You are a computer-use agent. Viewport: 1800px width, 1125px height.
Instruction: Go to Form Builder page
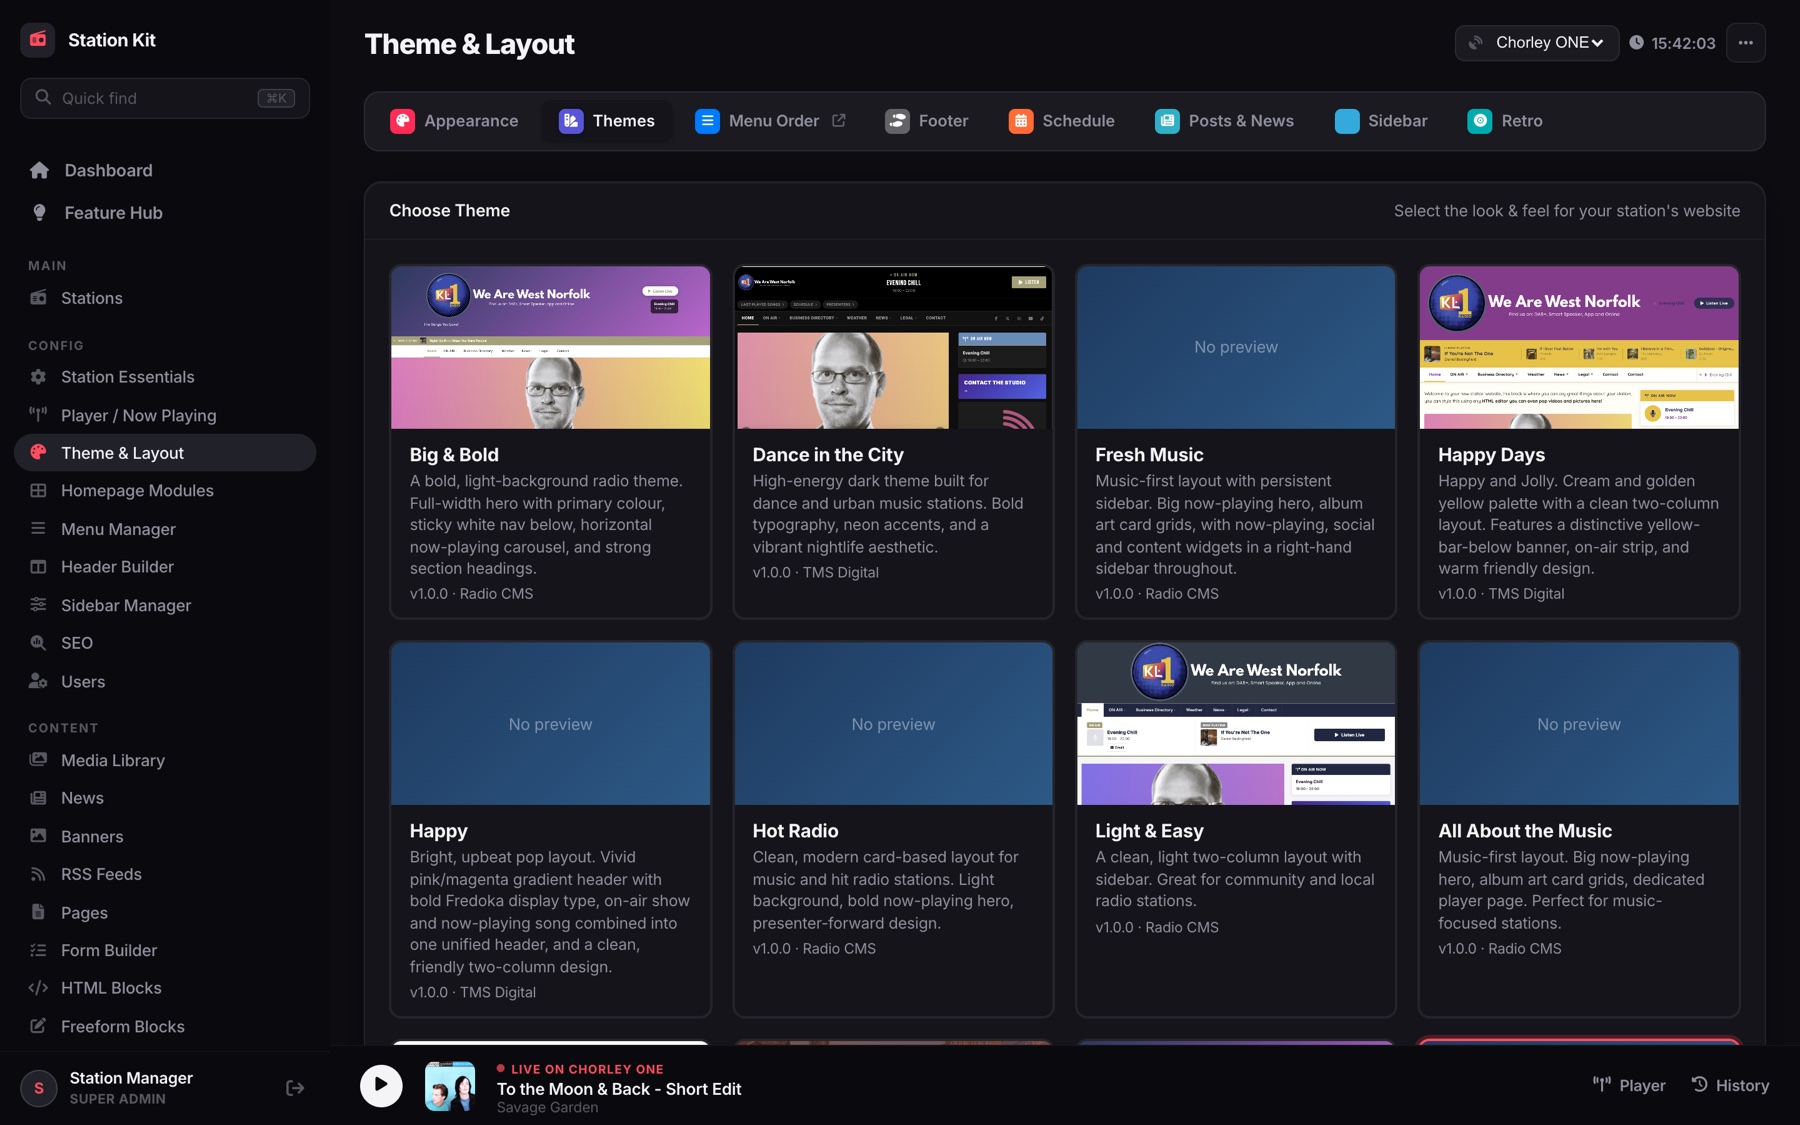click(x=109, y=950)
